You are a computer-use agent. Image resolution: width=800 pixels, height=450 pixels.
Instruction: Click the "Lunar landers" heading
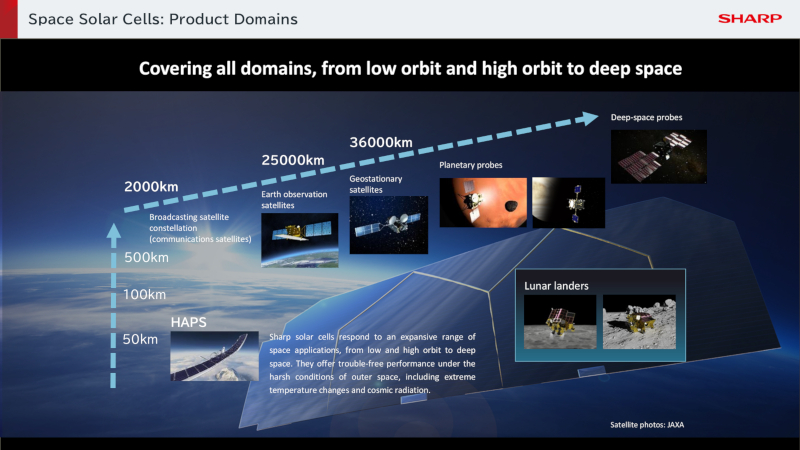pos(557,285)
